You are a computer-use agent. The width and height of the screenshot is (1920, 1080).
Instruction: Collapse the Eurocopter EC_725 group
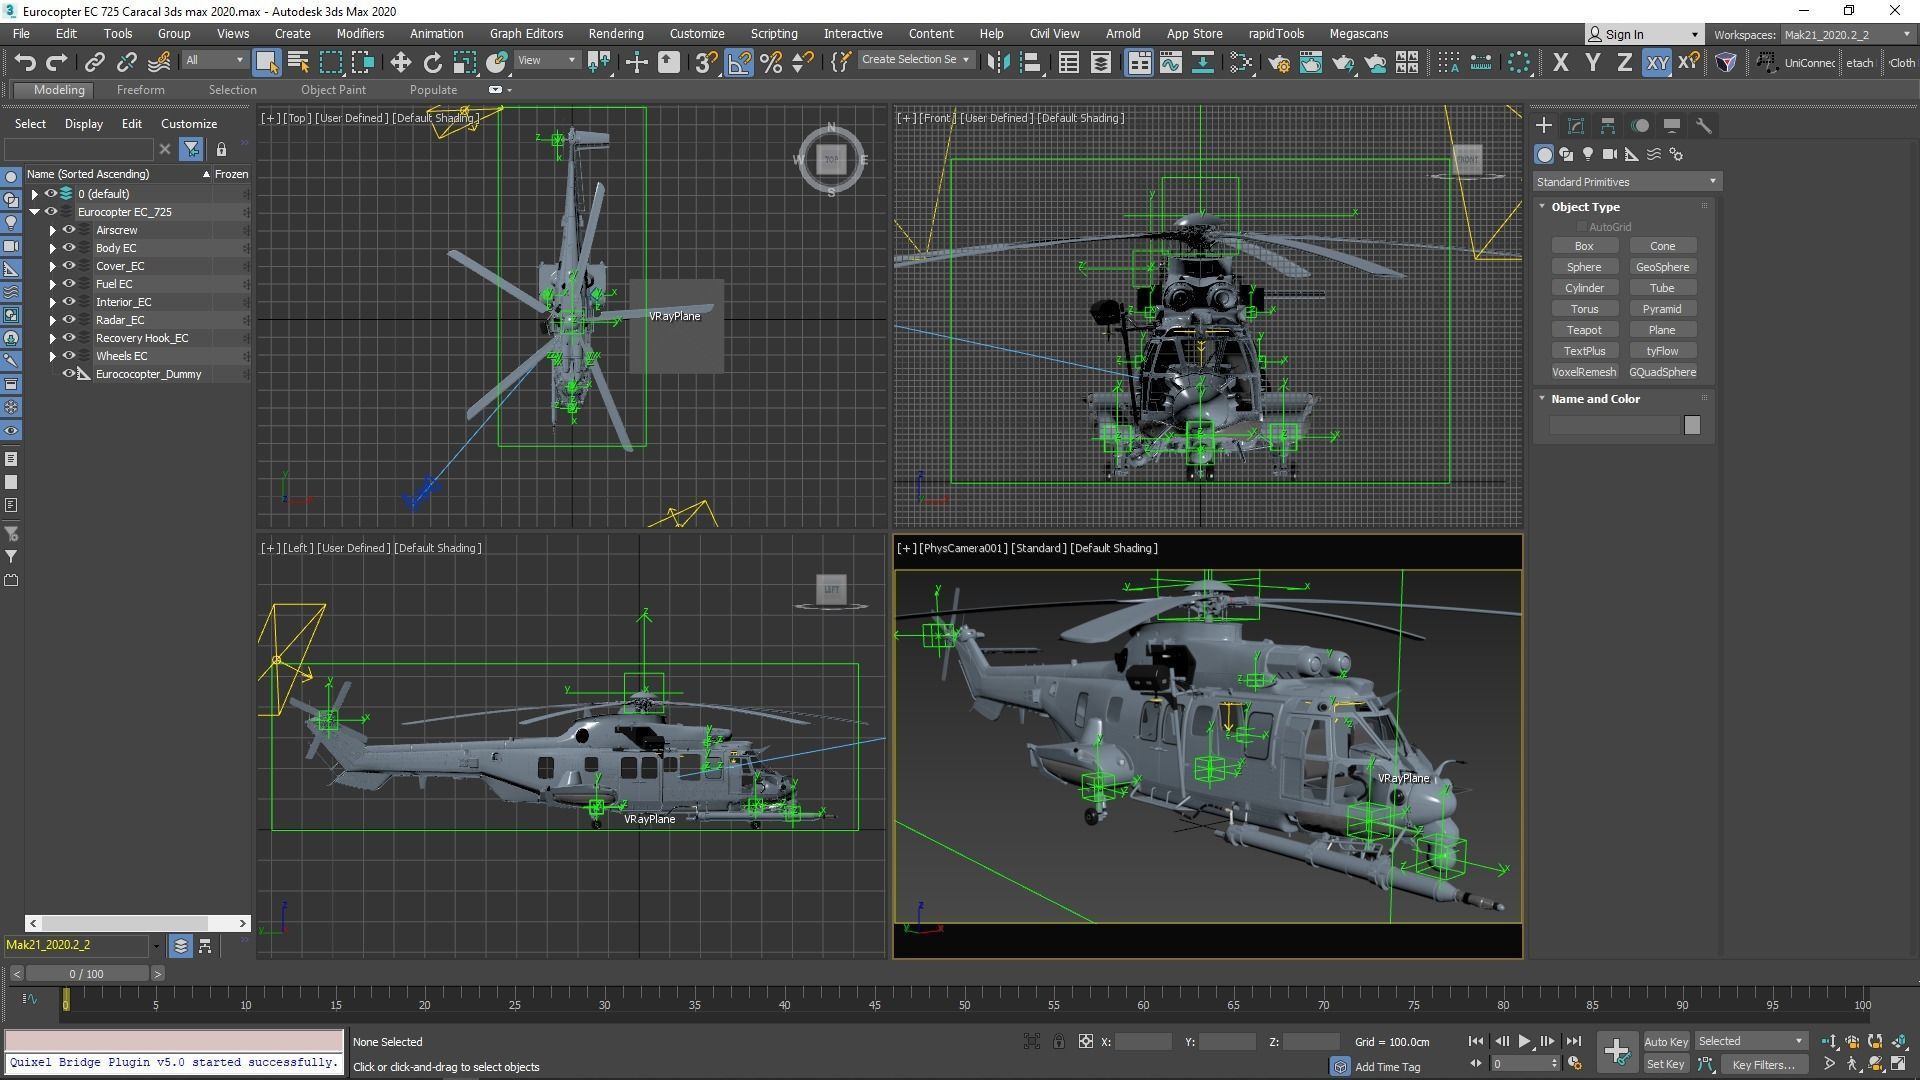[x=35, y=212]
